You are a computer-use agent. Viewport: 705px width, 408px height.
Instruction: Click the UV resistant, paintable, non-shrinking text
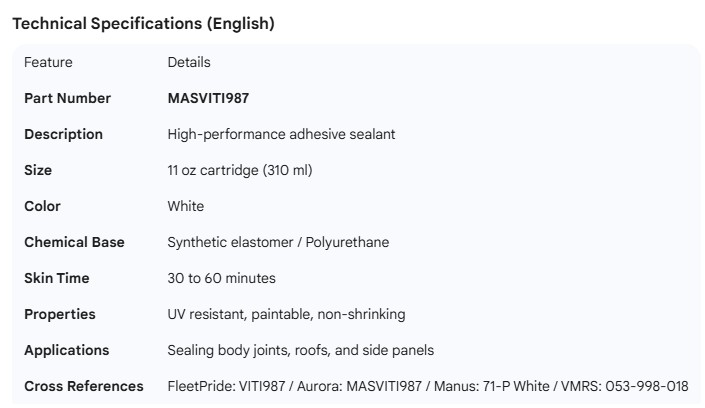286,314
